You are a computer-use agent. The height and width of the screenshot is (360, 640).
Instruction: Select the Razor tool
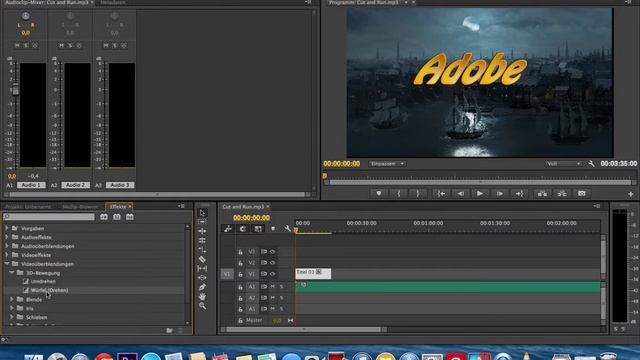tap(202, 259)
